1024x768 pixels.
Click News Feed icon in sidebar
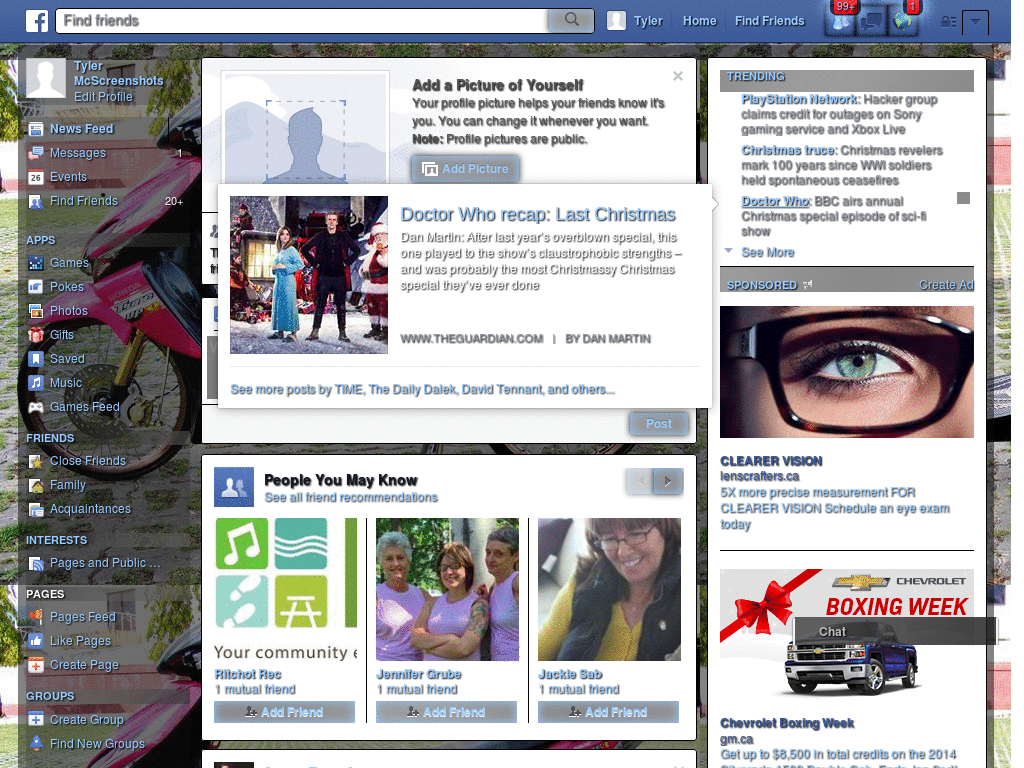click(36, 129)
